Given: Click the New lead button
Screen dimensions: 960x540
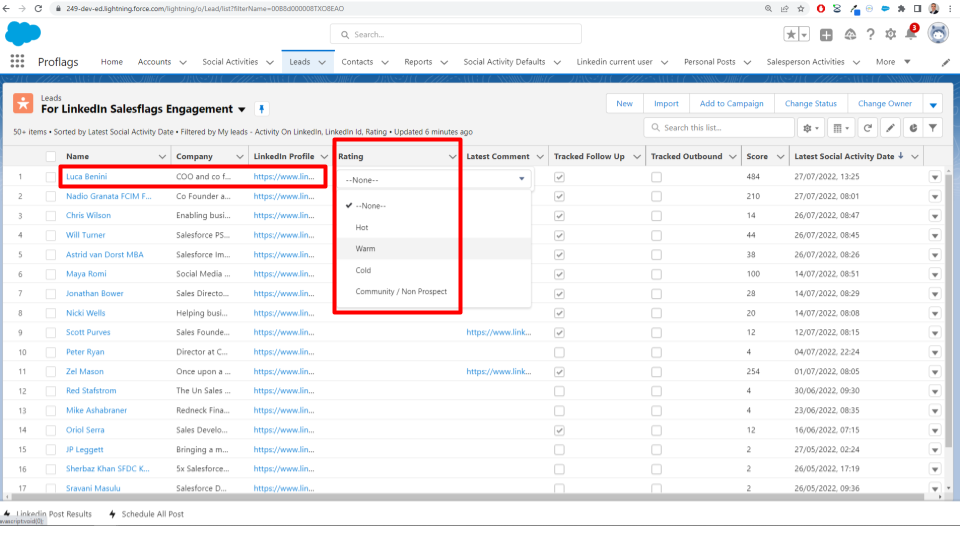Looking at the screenshot, I should [624, 103].
